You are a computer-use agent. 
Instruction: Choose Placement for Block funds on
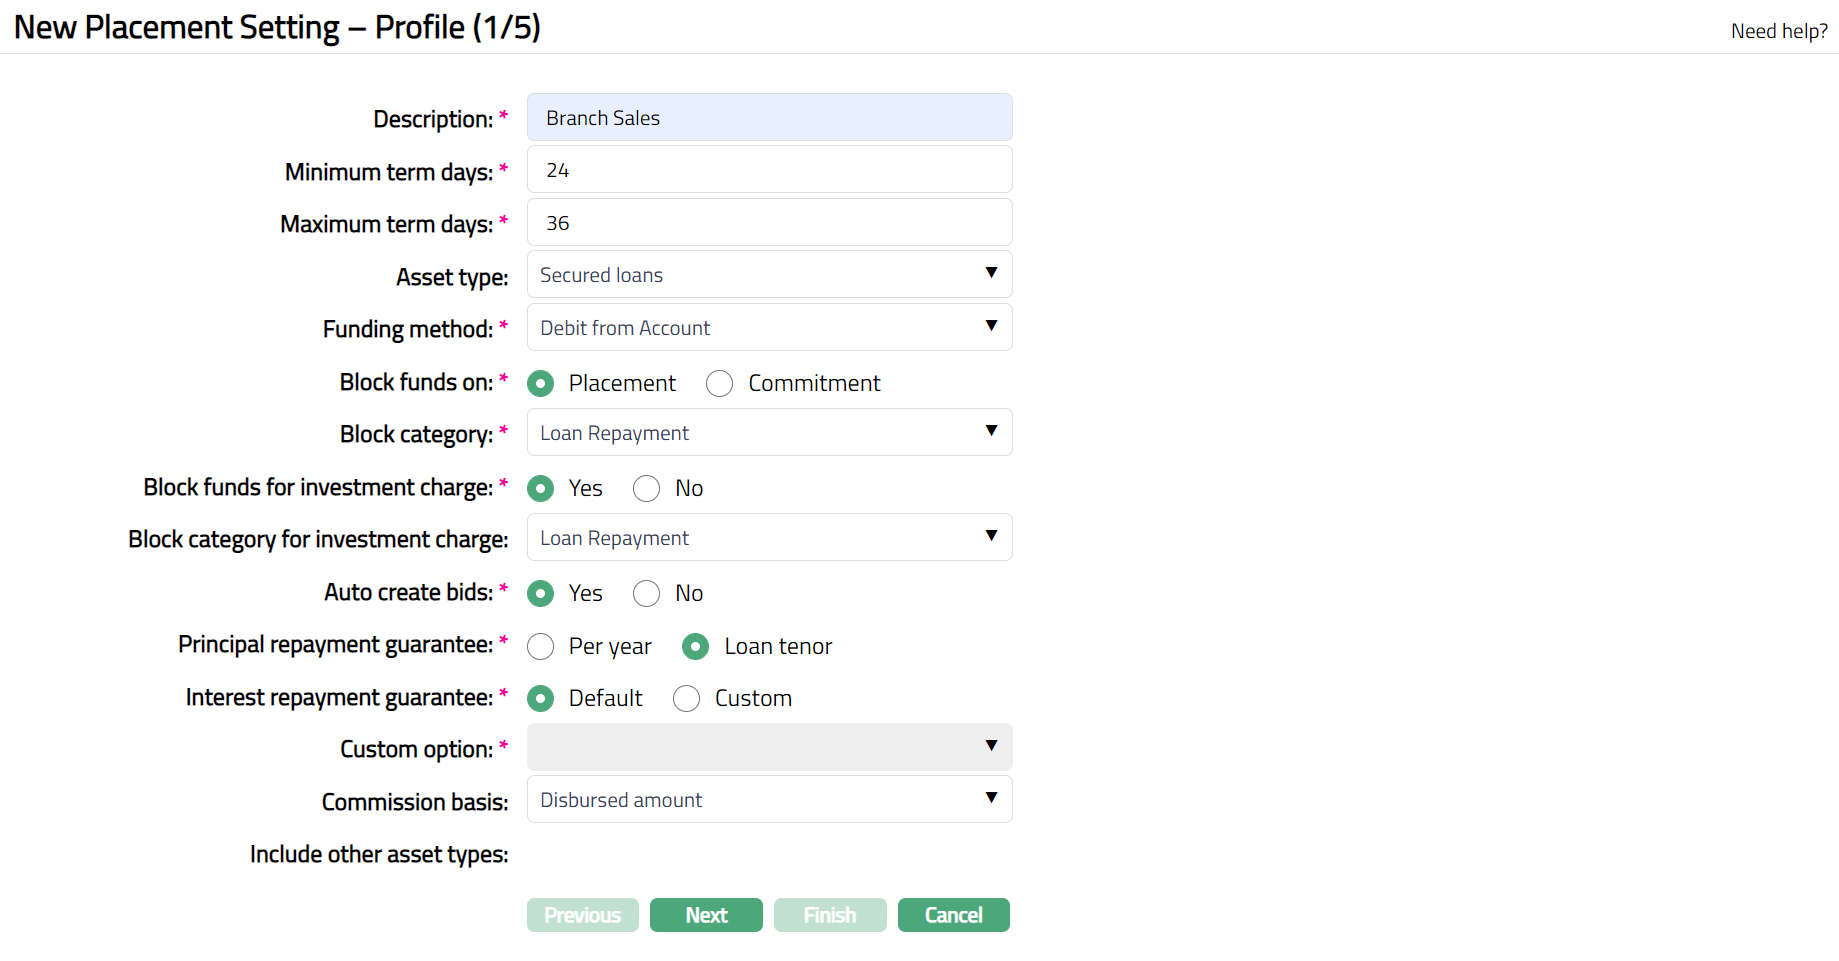(x=541, y=384)
